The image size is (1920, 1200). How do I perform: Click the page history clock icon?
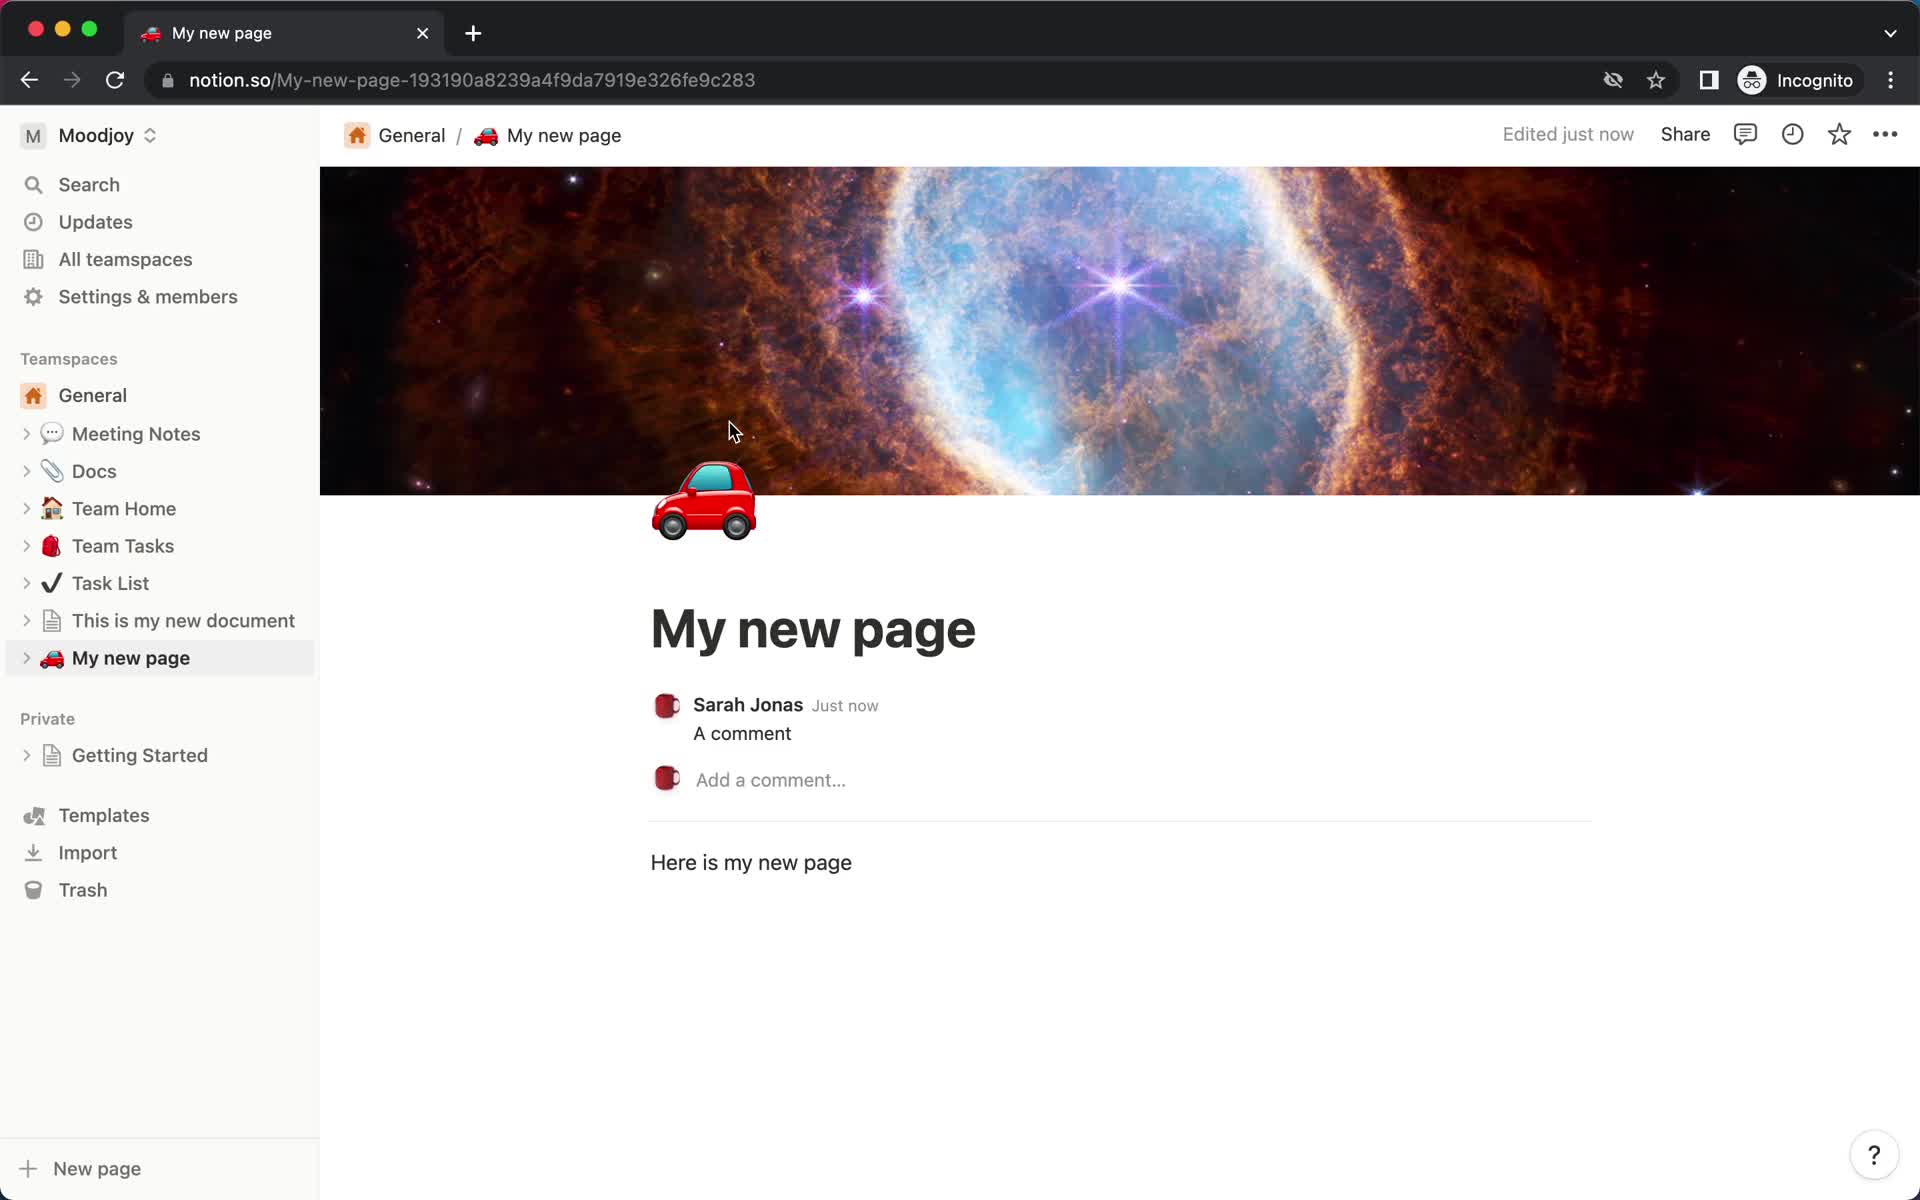(x=1793, y=134)
